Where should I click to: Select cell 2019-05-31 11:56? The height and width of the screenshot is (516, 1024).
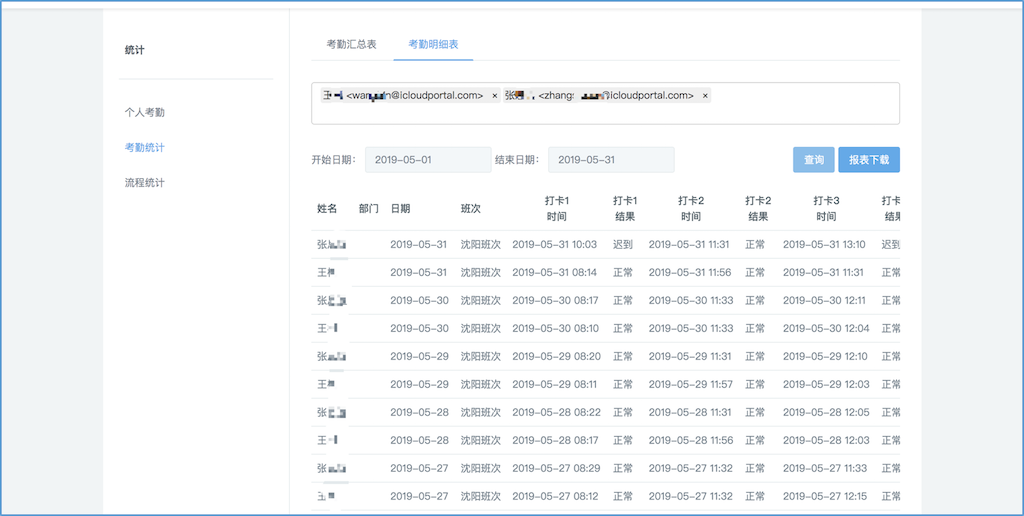(690, 273)
